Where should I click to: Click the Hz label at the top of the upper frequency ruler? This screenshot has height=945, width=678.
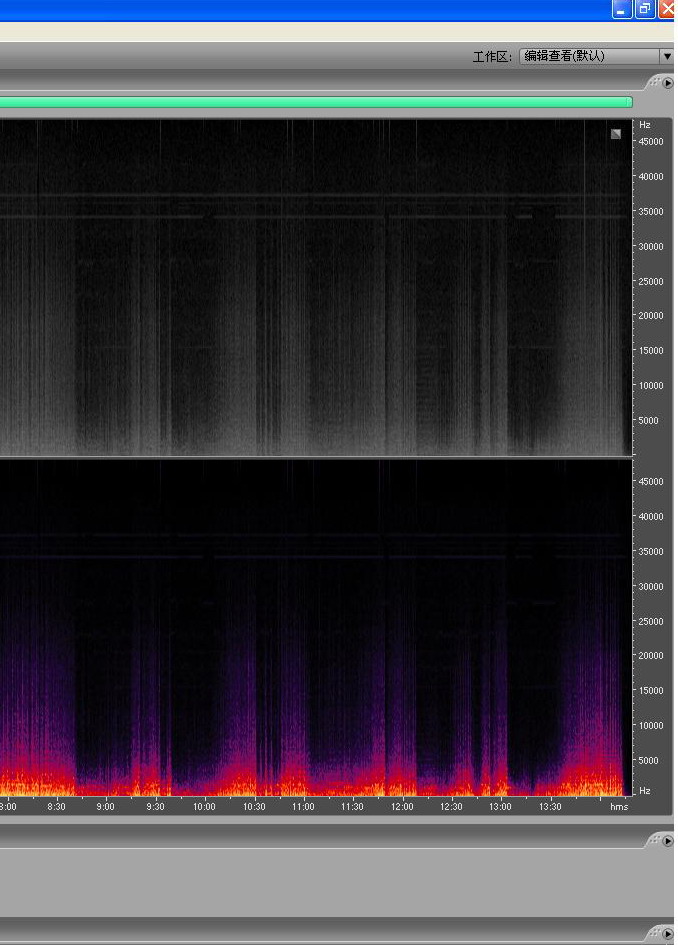(645, 125)
